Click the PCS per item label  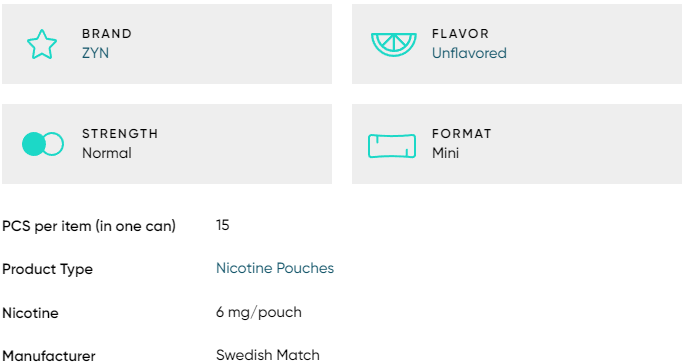[89, 226]
